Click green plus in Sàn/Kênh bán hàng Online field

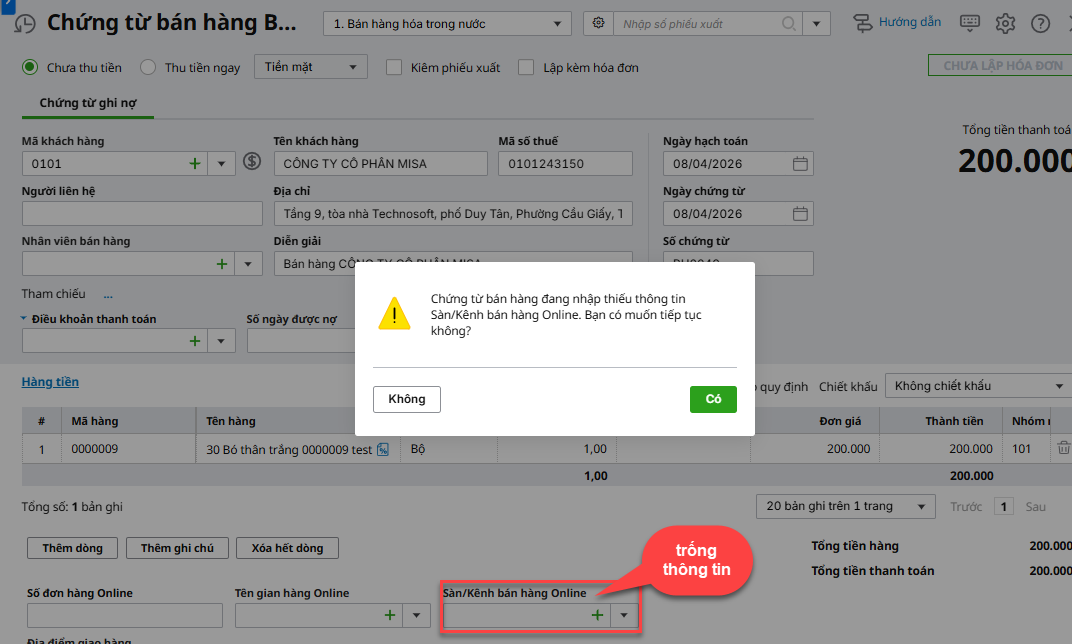597,615
